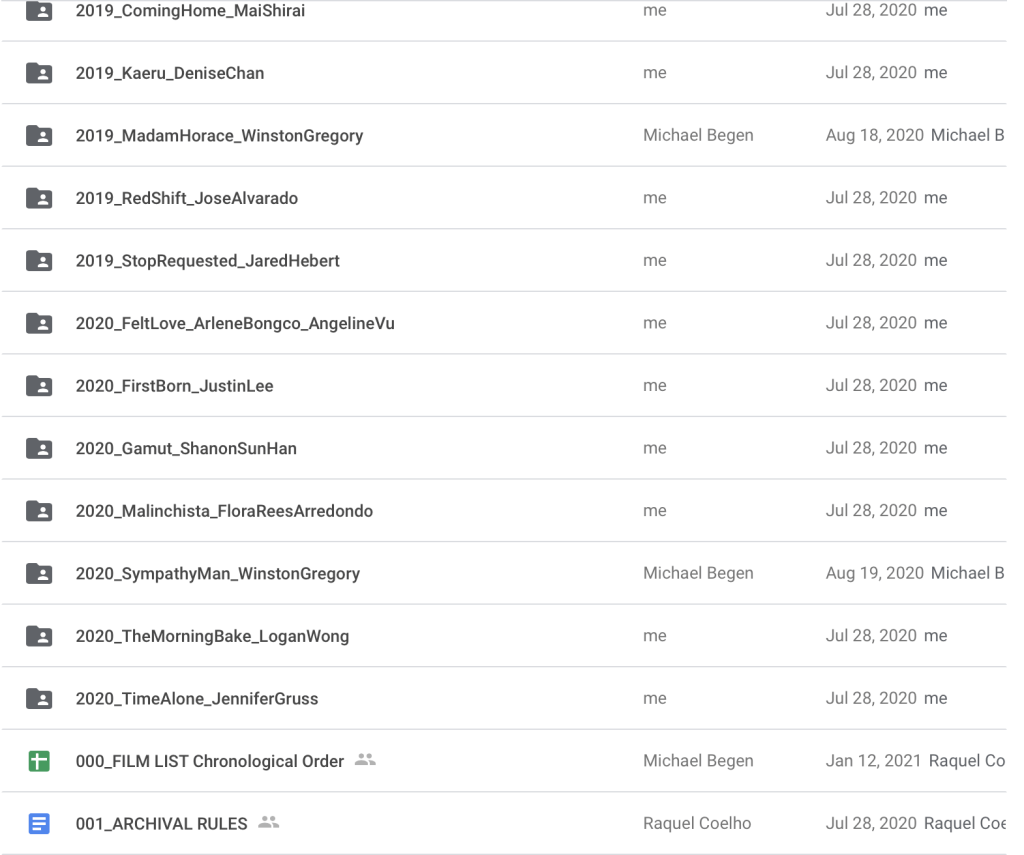Open 000_FILM LIST Chronological Order spreadsheet name
The image size is (1024, 855).
pos(209,761)
